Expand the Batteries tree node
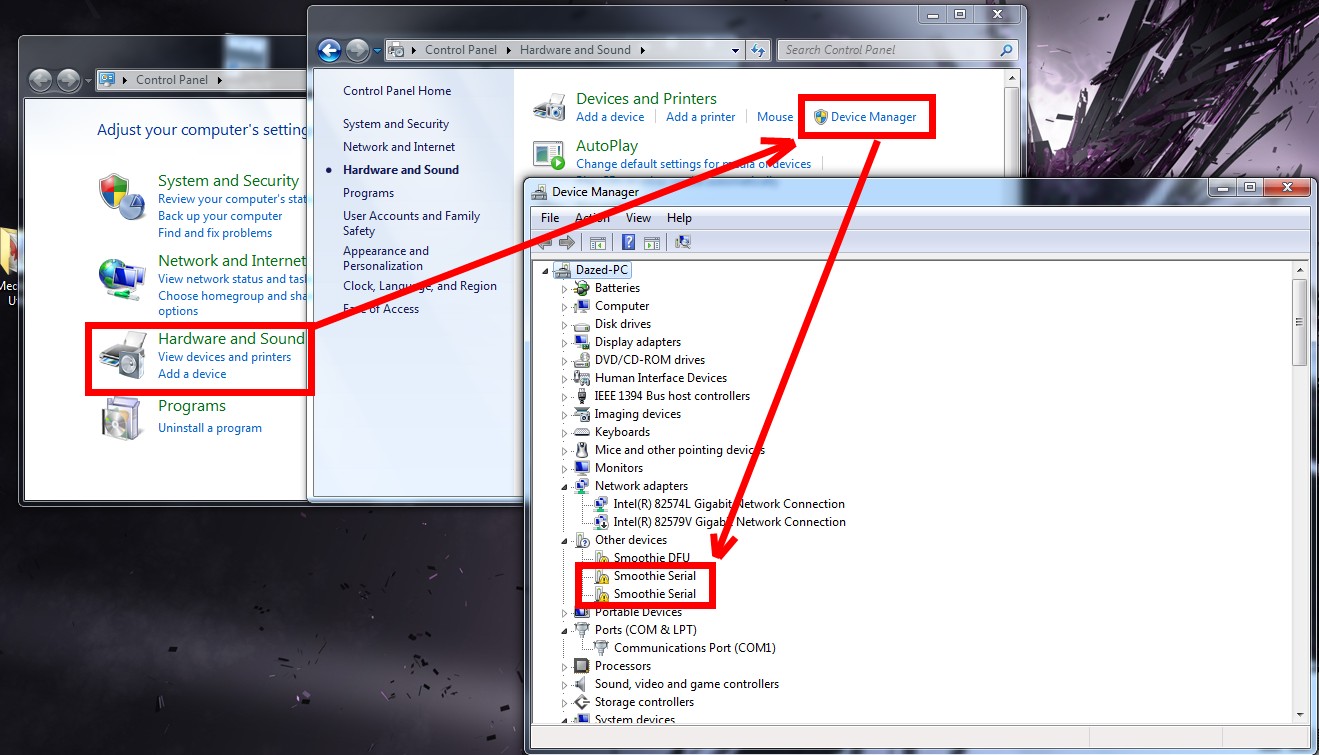Image resolution: width=1319 pixels, height=755 pixels. coord(564,288)
